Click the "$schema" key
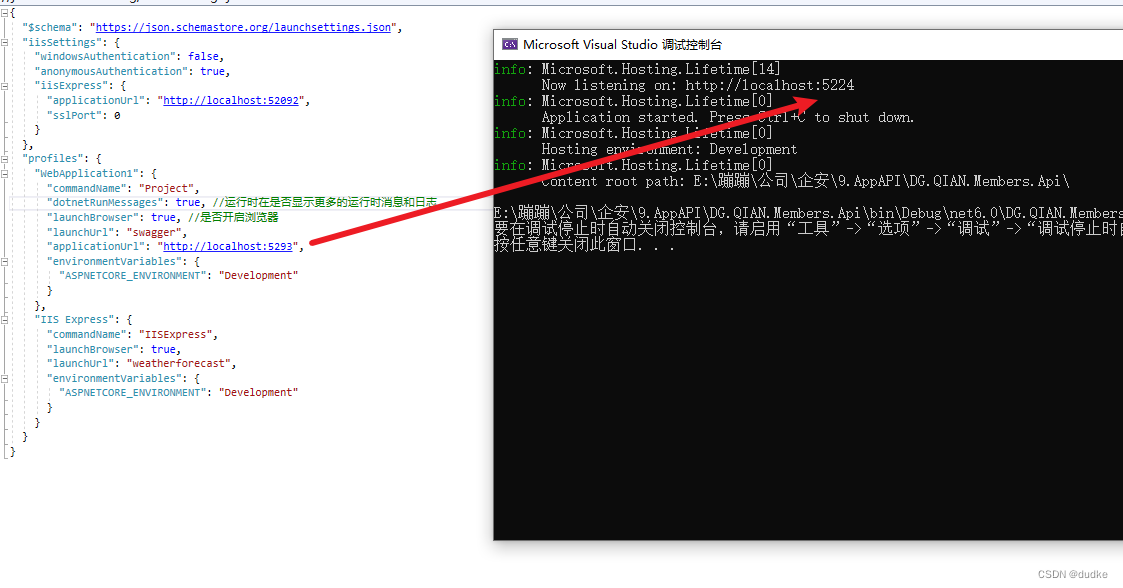This screenshot has width=1123, height=588. pyautogui.click(x=49, y=27)
